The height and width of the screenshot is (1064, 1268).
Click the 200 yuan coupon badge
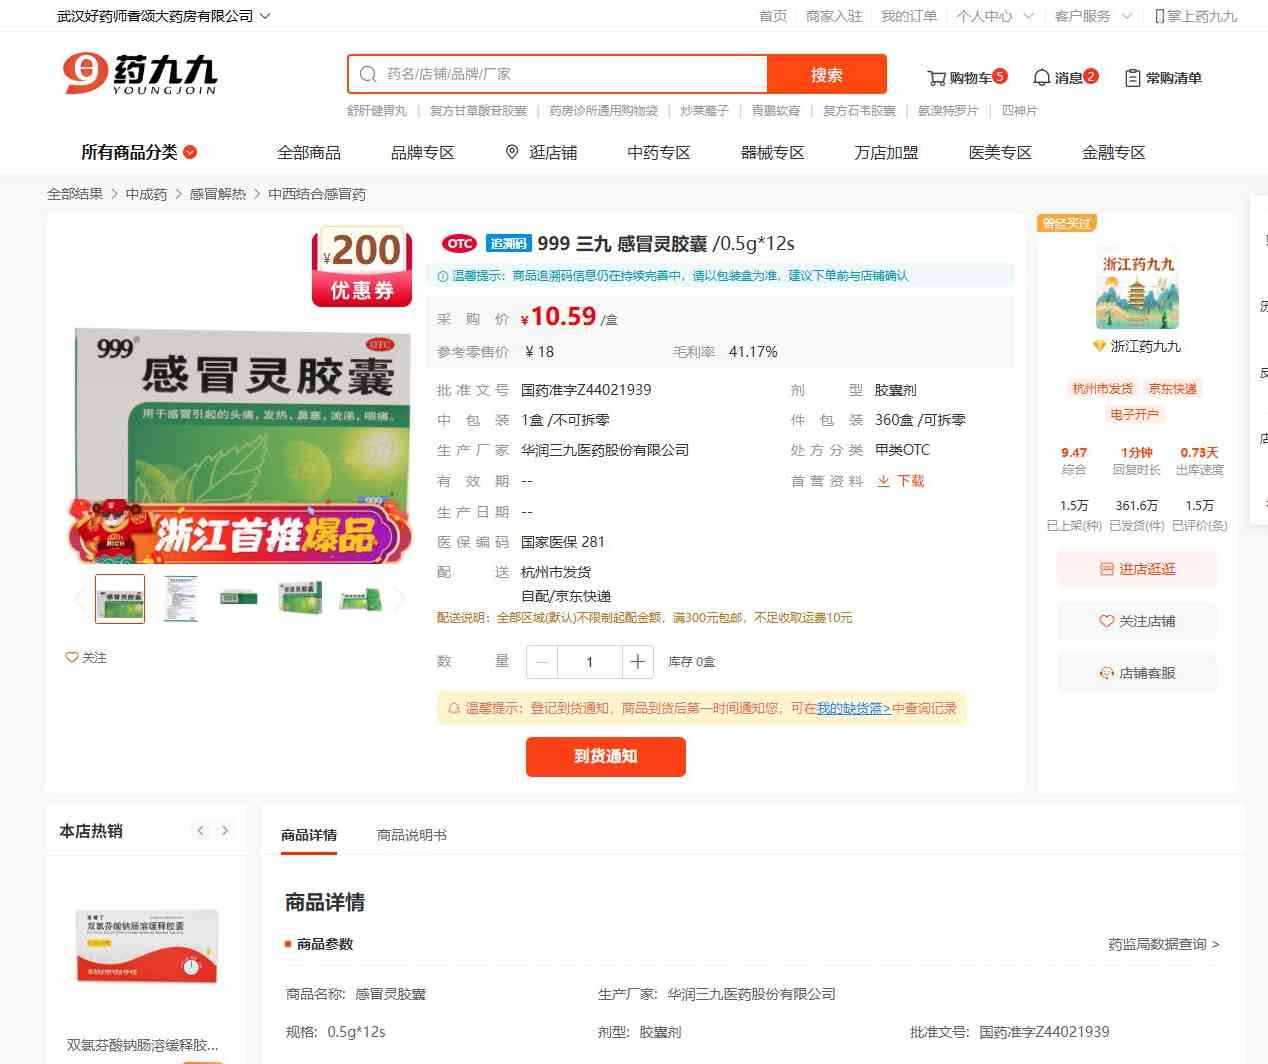[362, 267]
